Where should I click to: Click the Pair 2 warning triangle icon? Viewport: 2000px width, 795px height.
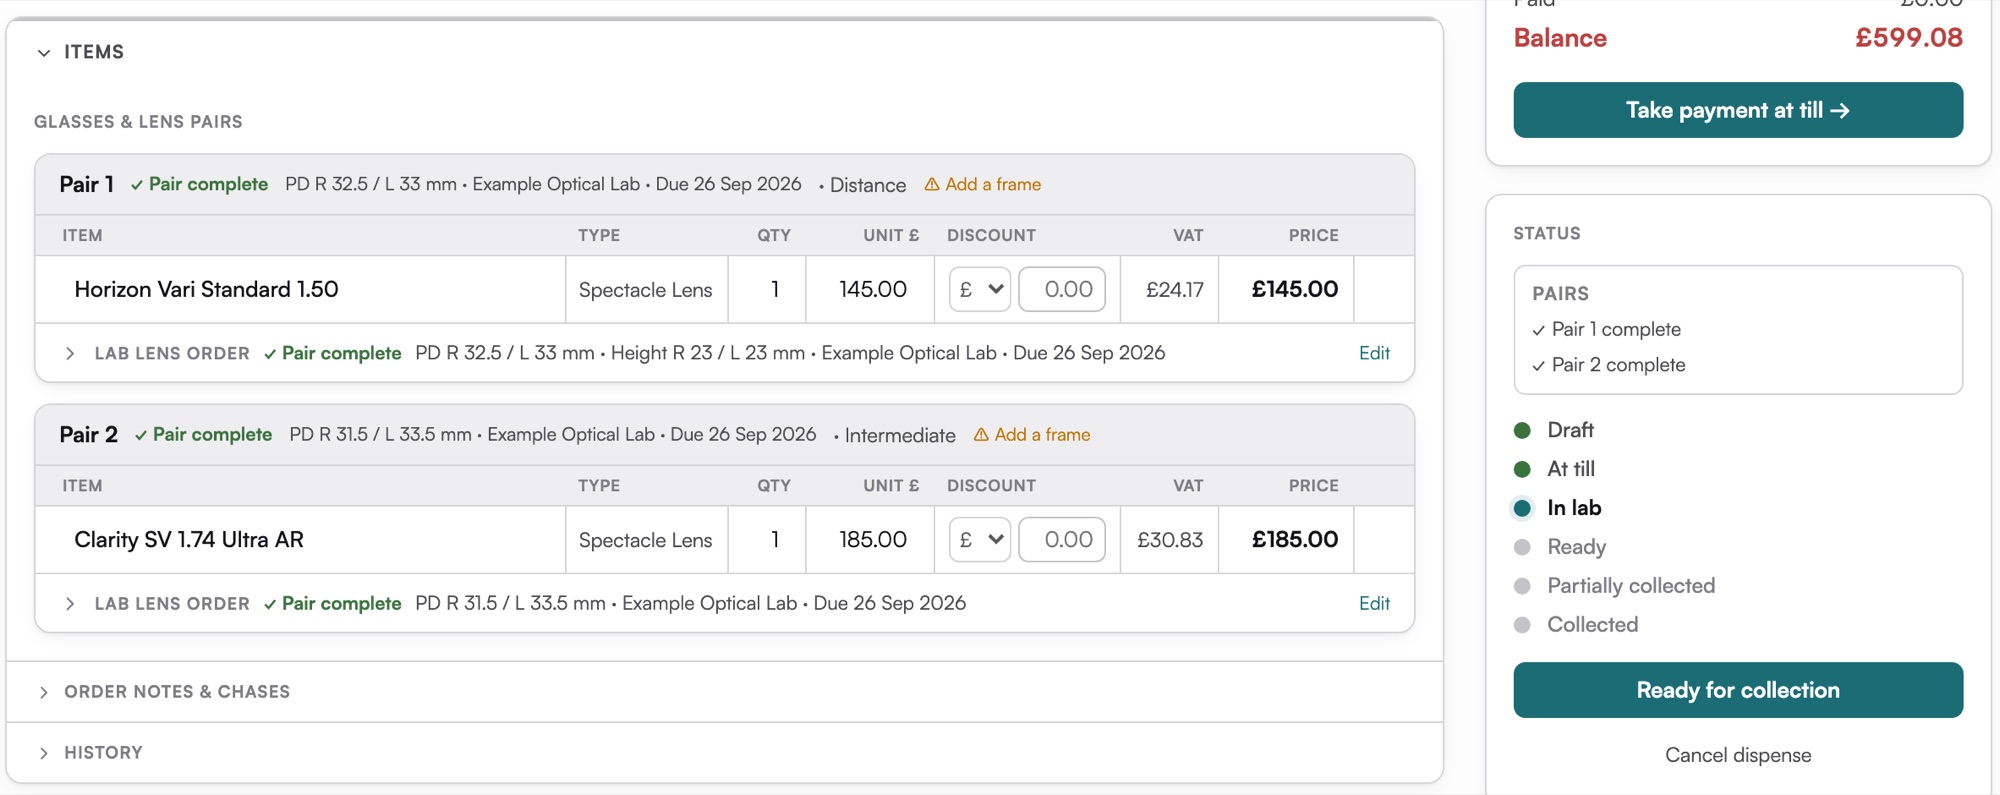[x=981, y=435]
